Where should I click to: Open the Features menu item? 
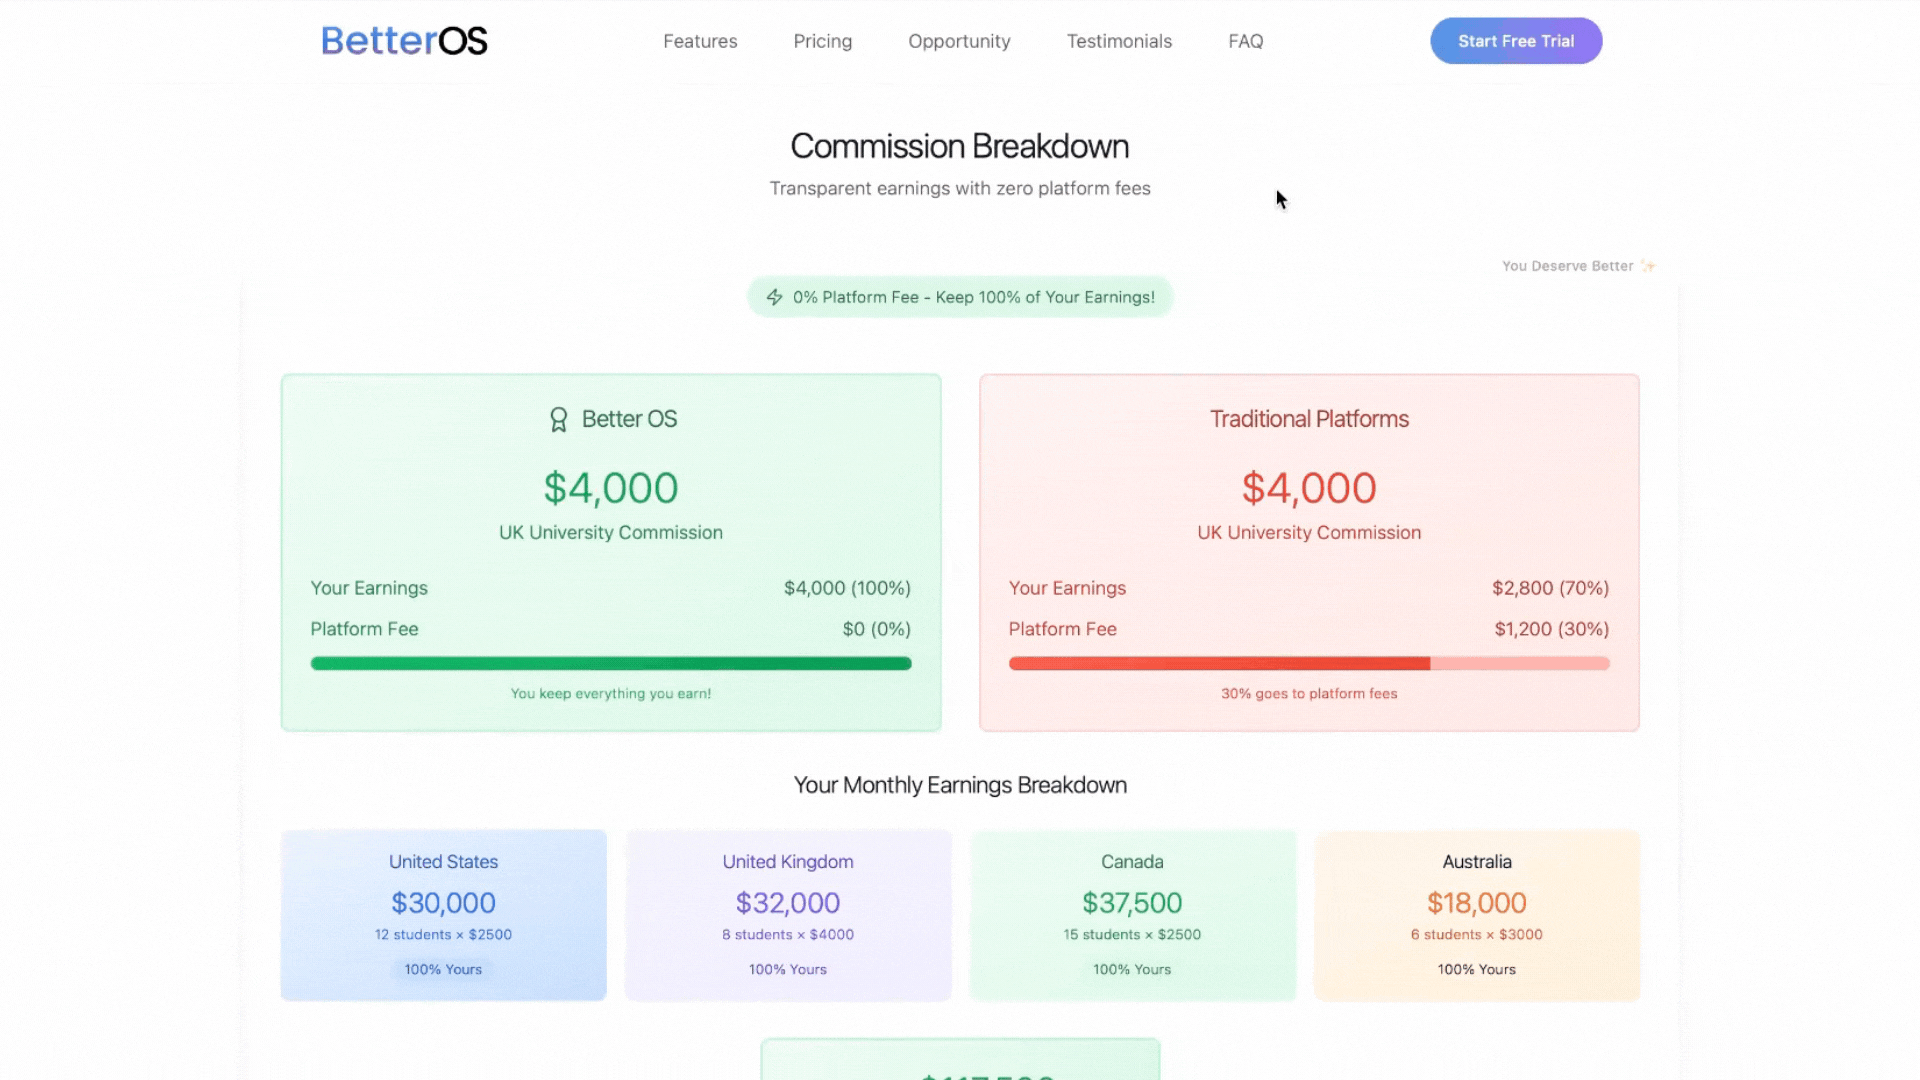[x=700, y=41]
